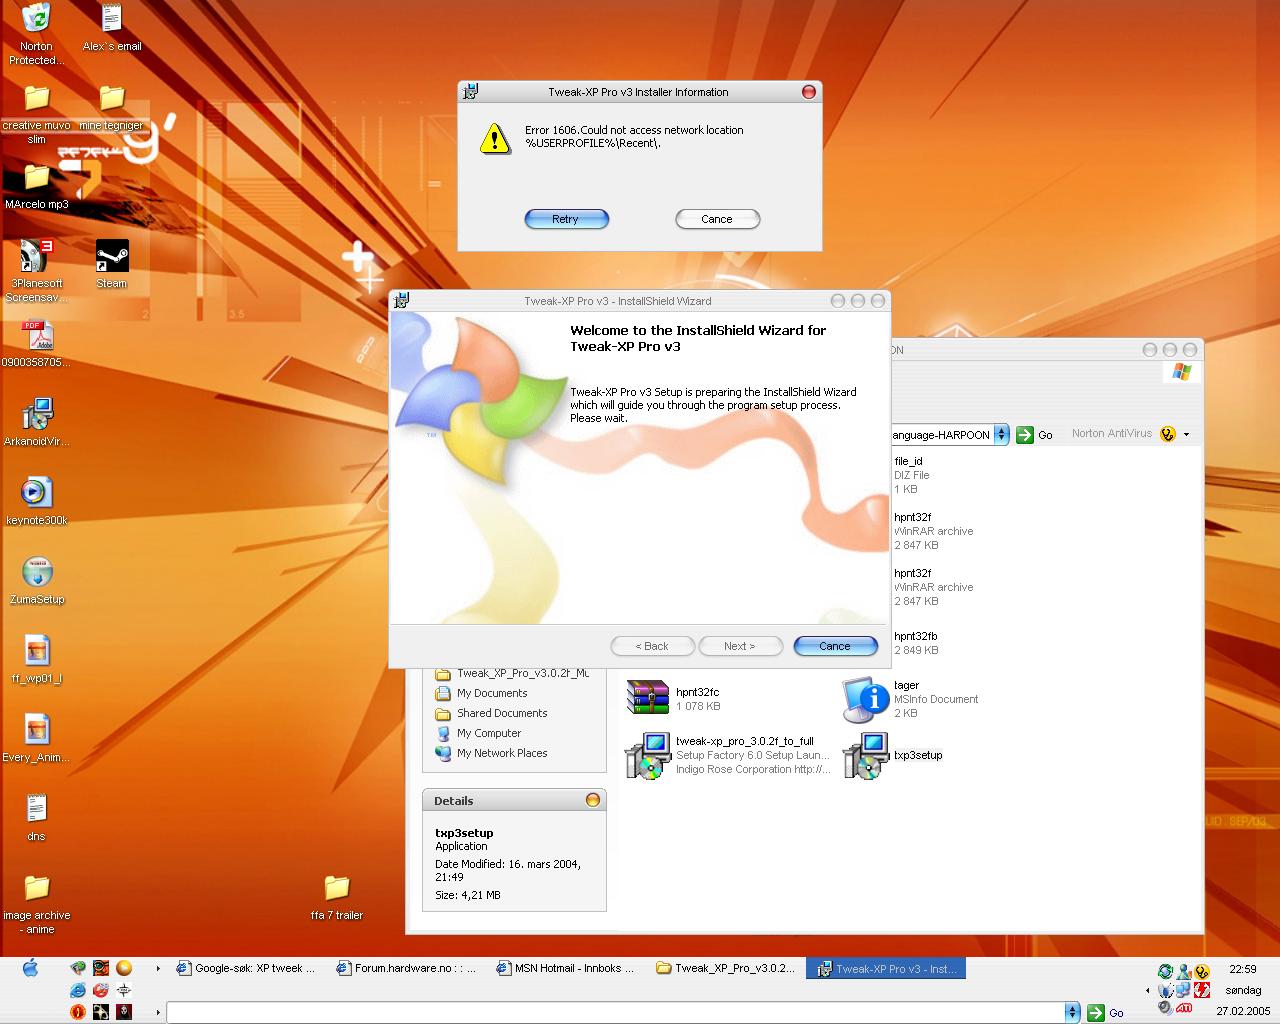The width and height of the screenshot is (1280, 1024).
Task: Expand the Norton AntiVirus toolbar dropdown
Action: 1187,434
